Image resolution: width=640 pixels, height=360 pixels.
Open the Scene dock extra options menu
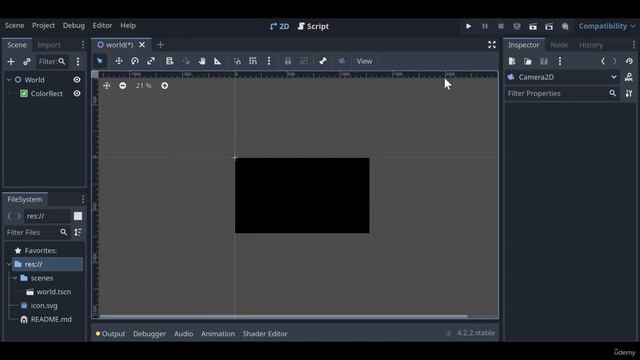tap(78, 62)
